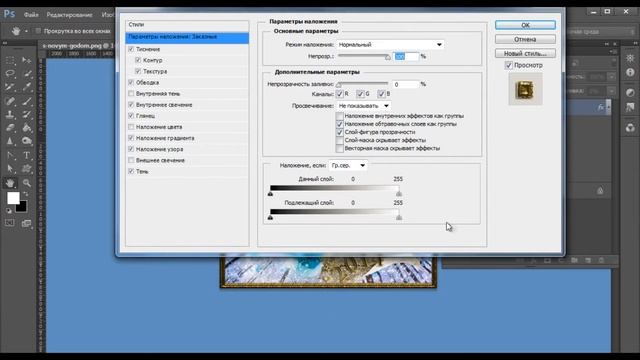Uncheck the R channel checkbox
This screenshot has width=640, height=360.
tap(340, 94)
